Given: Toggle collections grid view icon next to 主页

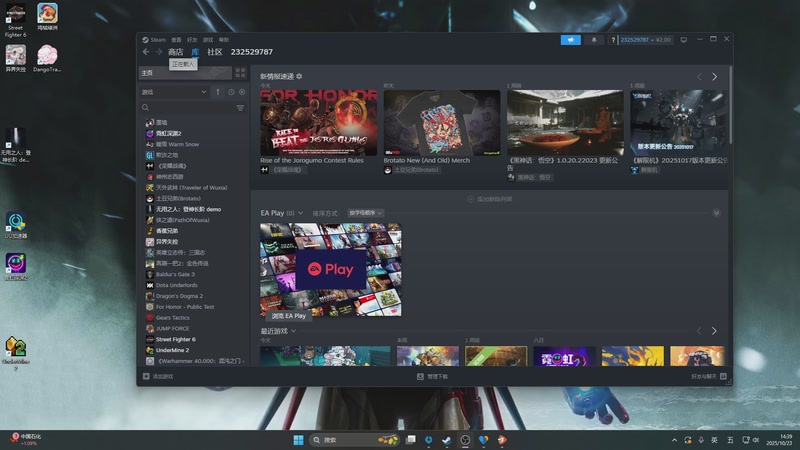Looking at the screenshot, I should [240, 73].
